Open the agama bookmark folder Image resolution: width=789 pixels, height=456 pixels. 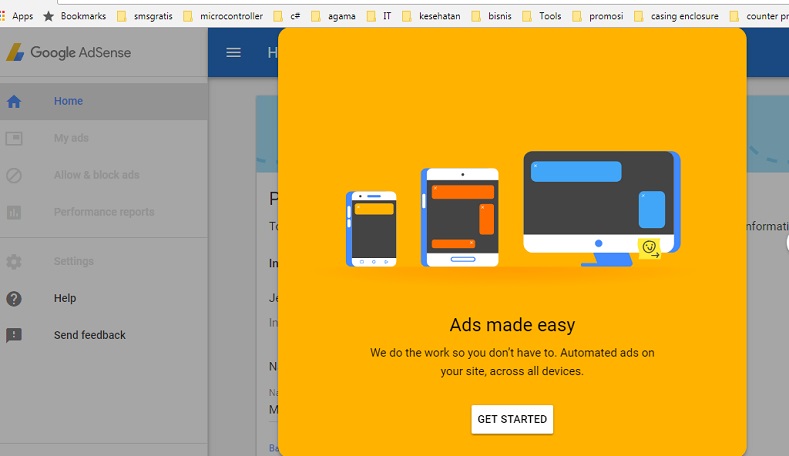coord(334,16)
